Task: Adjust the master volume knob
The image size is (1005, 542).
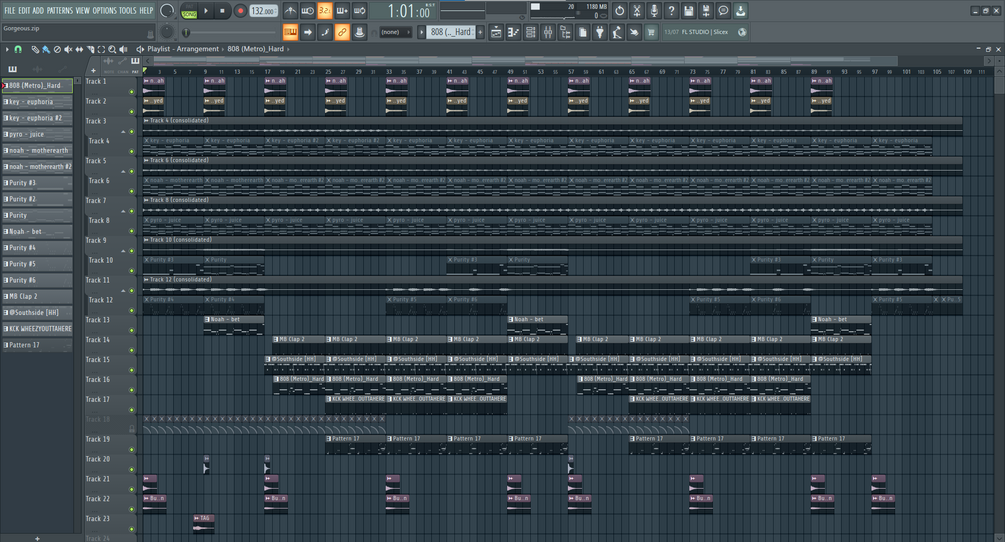Action: (x=167, y=11)
